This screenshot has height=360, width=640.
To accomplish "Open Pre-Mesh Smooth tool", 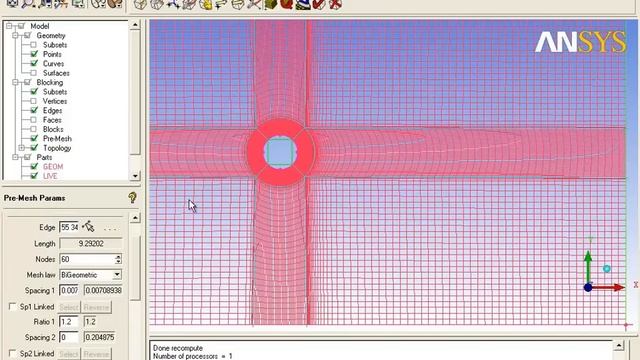I will click(303, 4).
